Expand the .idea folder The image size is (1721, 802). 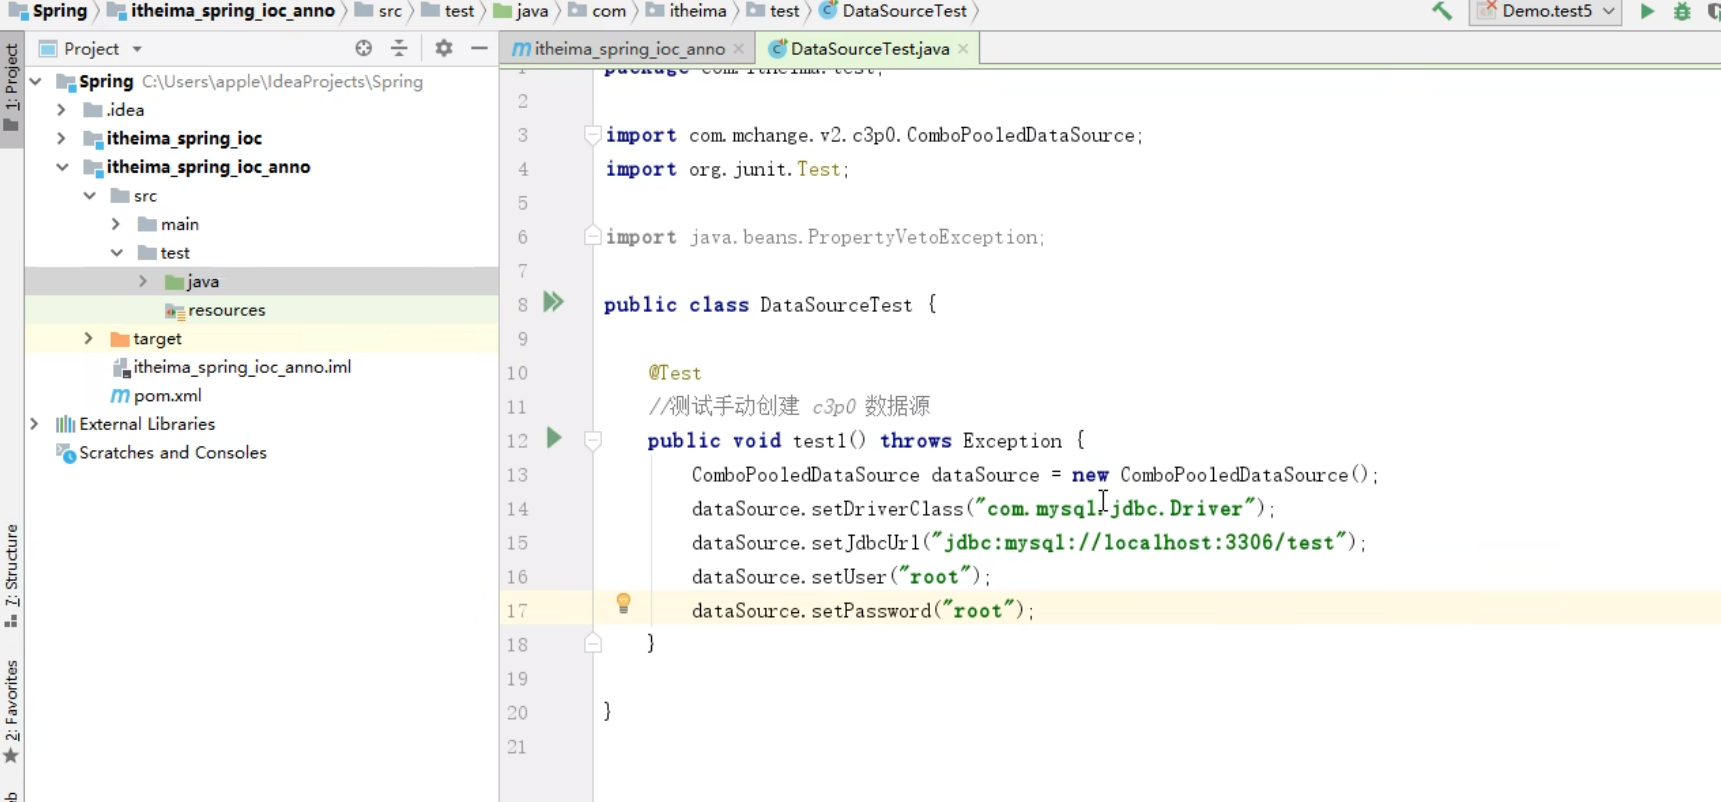[62, 110]
